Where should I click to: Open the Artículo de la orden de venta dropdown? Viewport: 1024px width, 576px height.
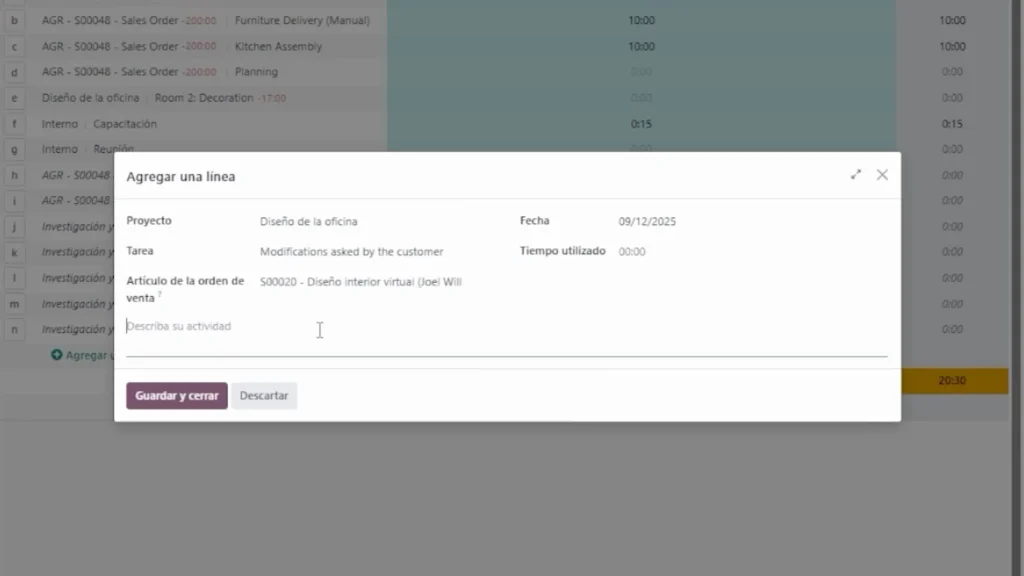(380, 282)
